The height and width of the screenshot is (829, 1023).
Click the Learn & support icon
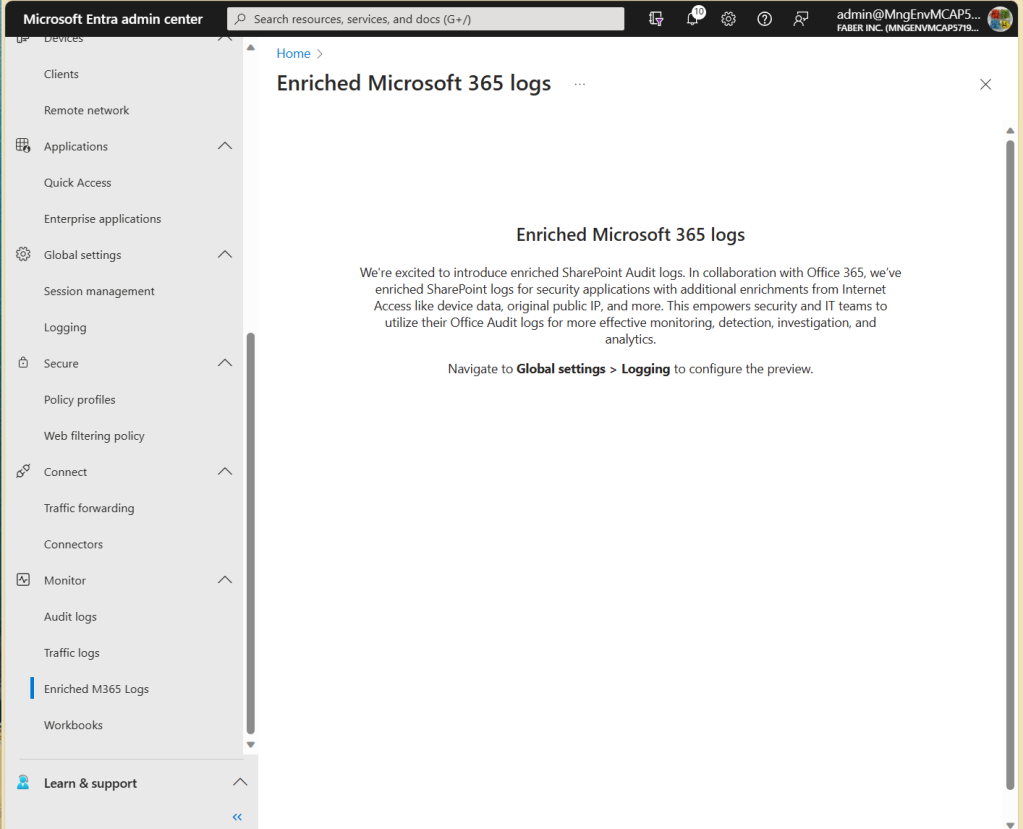tap(23, 783)
